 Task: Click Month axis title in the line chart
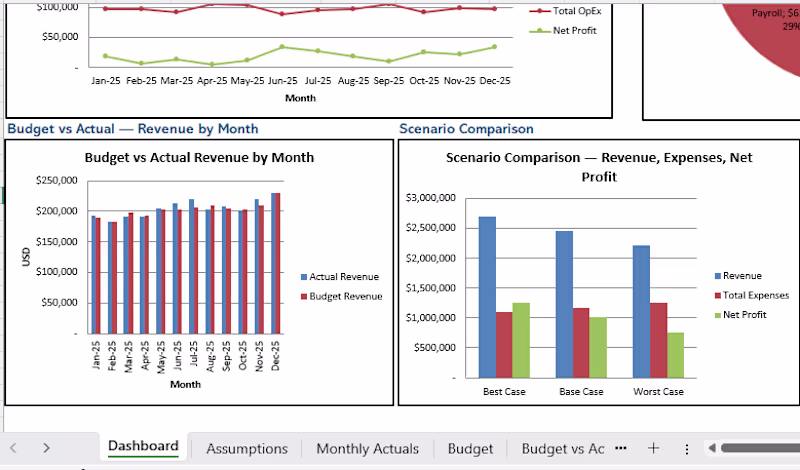[x=301, y=98]
